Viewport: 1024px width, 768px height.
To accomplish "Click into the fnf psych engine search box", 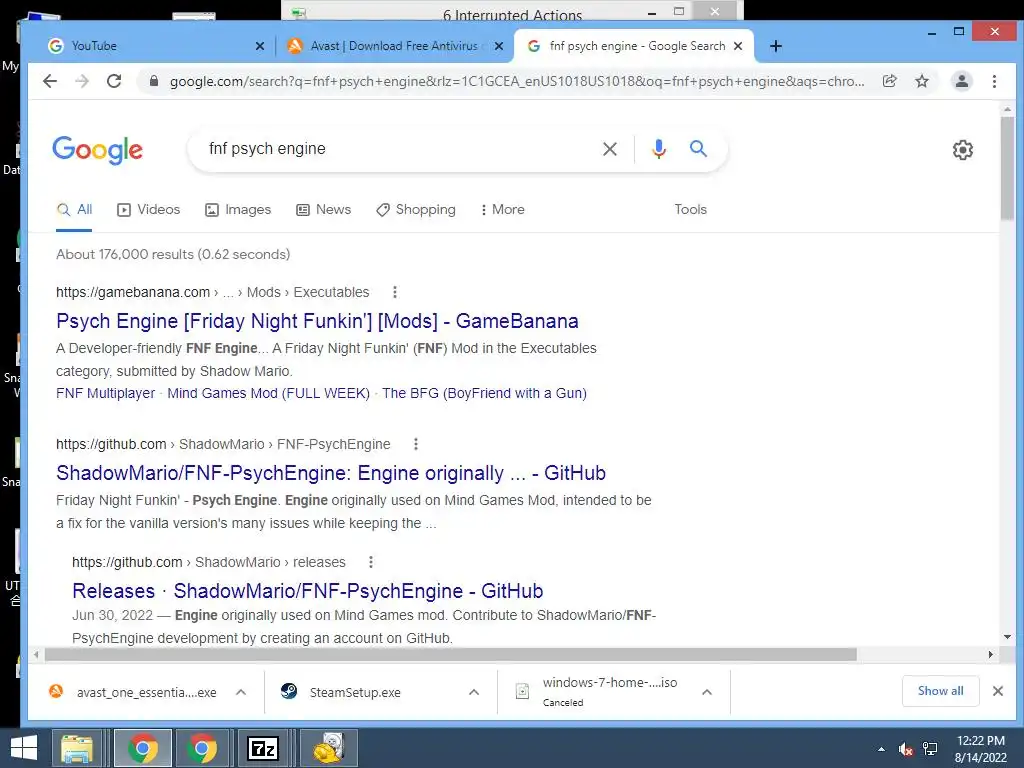I will tap(398, 149).
